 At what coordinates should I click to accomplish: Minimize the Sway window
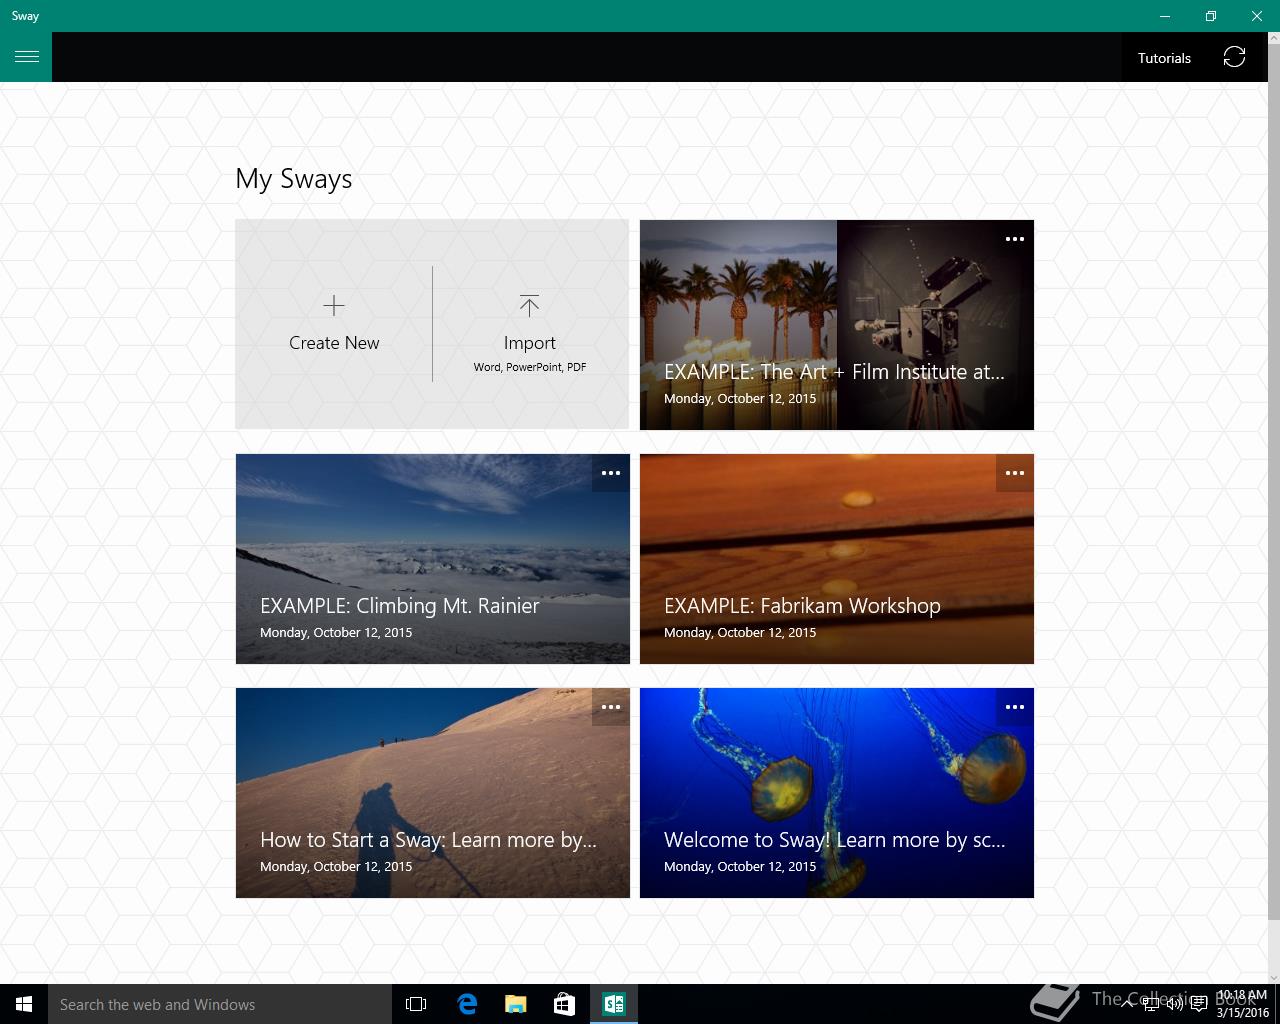pos(1165,16)
